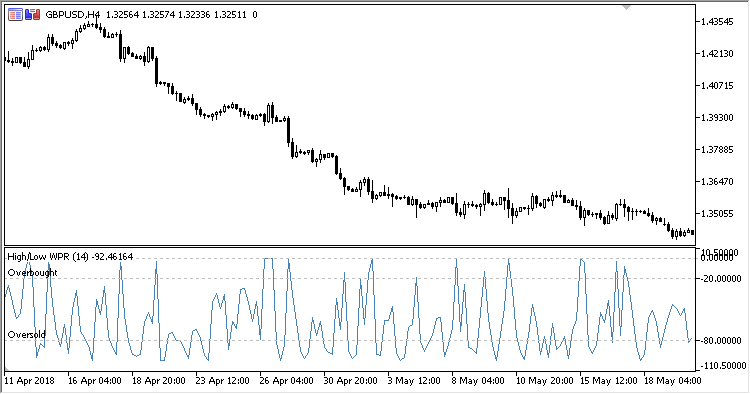Click the 18 Apr 20:00 time label

click(x=159, y=381)
